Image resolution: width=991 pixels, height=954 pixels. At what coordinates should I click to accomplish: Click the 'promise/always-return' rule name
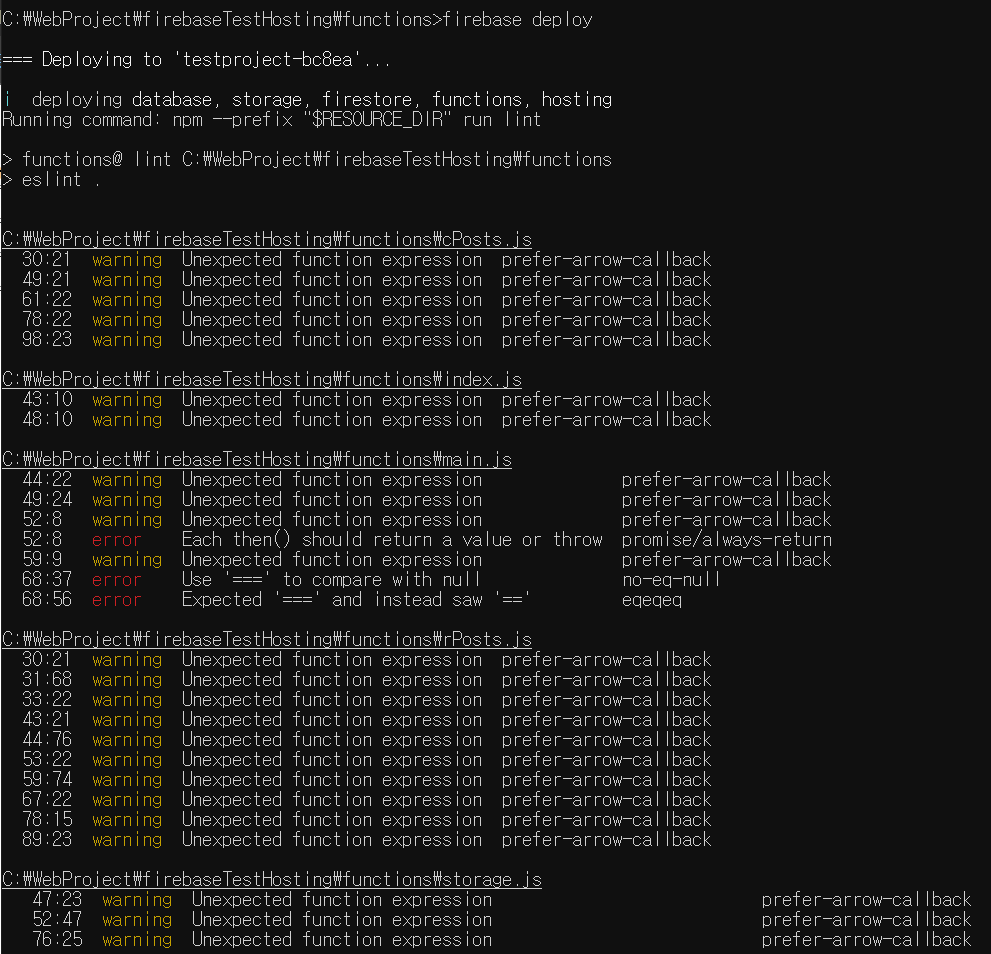(727, 540)
